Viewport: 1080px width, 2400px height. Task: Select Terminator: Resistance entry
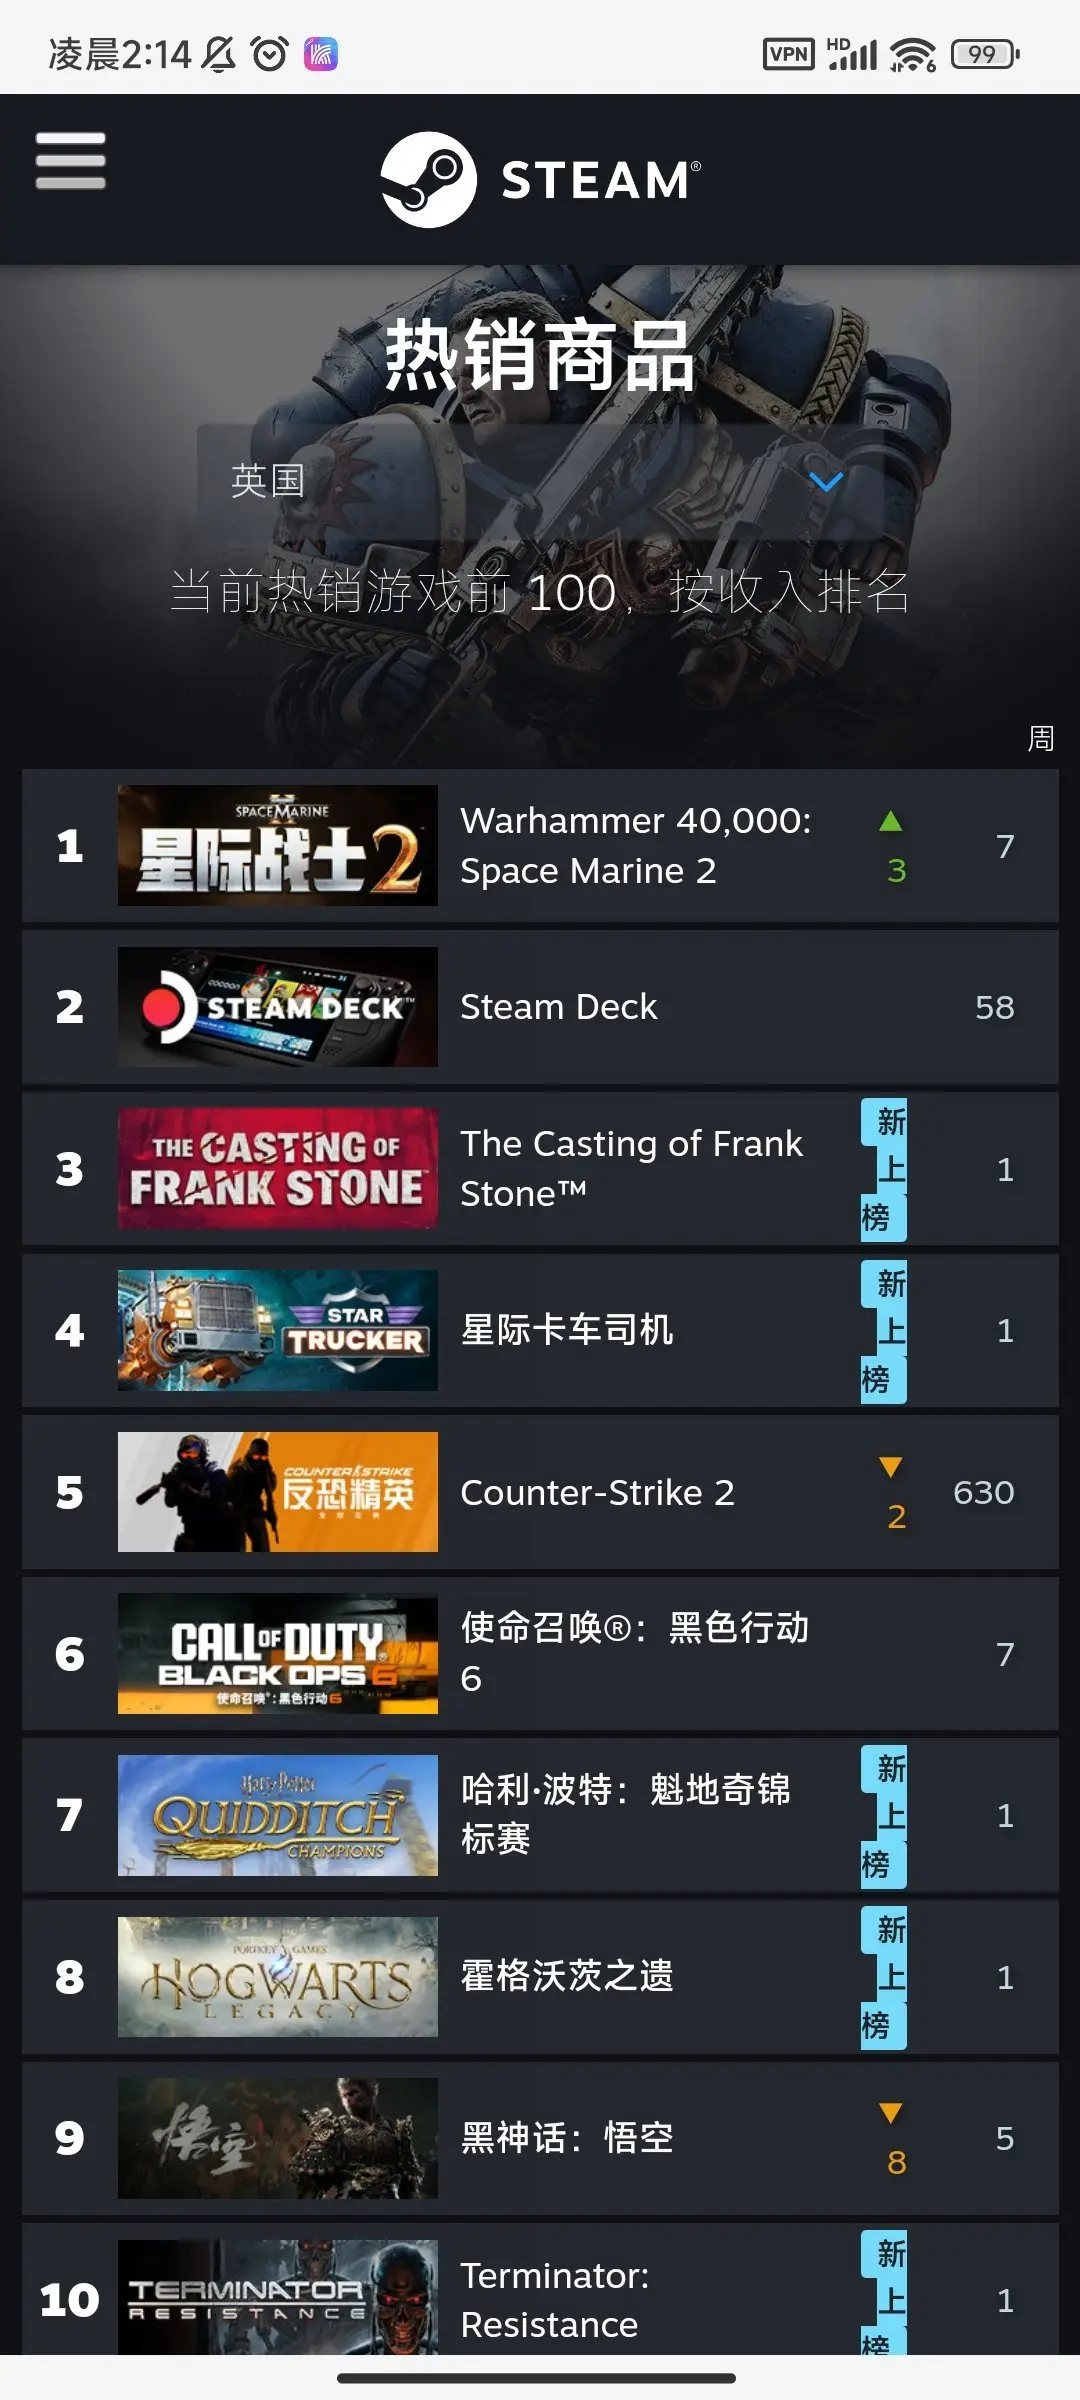click(540, 2290)
